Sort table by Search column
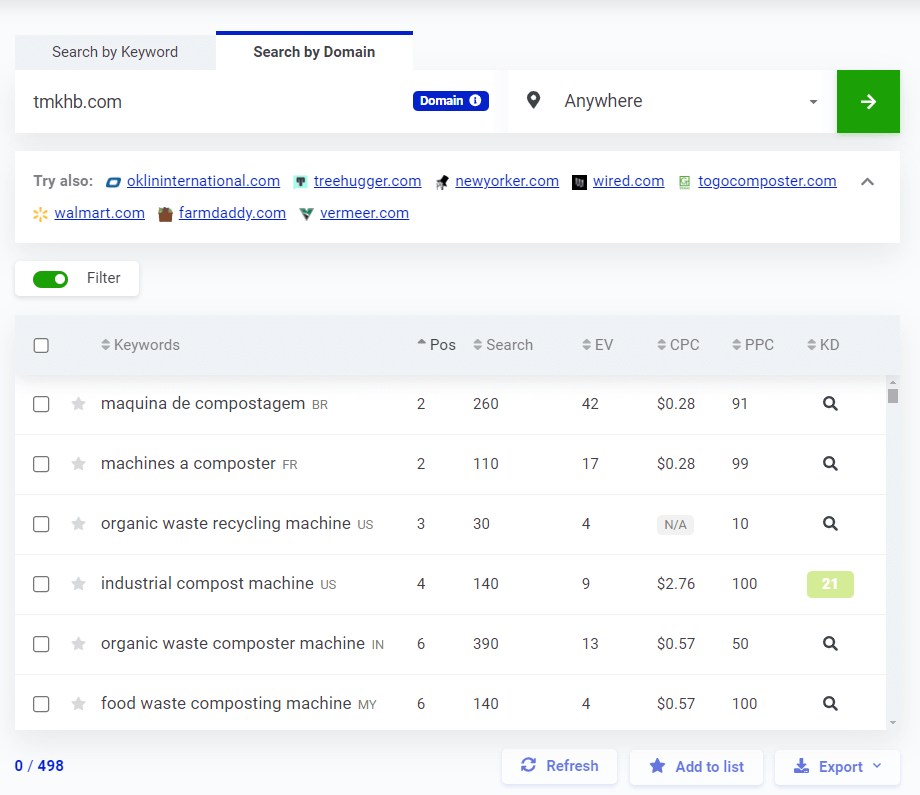The height and width of the screenshot is (795, 920). (503, 345)
